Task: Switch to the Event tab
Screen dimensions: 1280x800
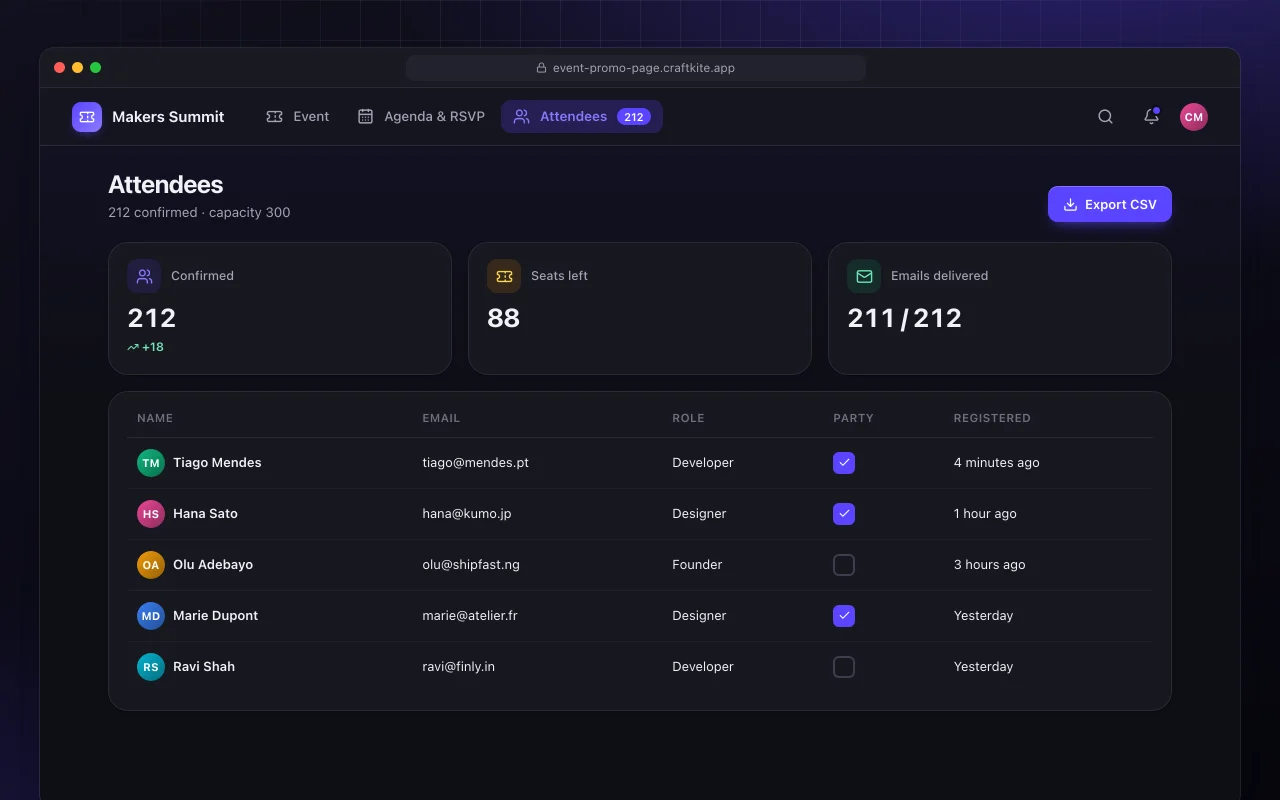Action: (x=298, y=117)
